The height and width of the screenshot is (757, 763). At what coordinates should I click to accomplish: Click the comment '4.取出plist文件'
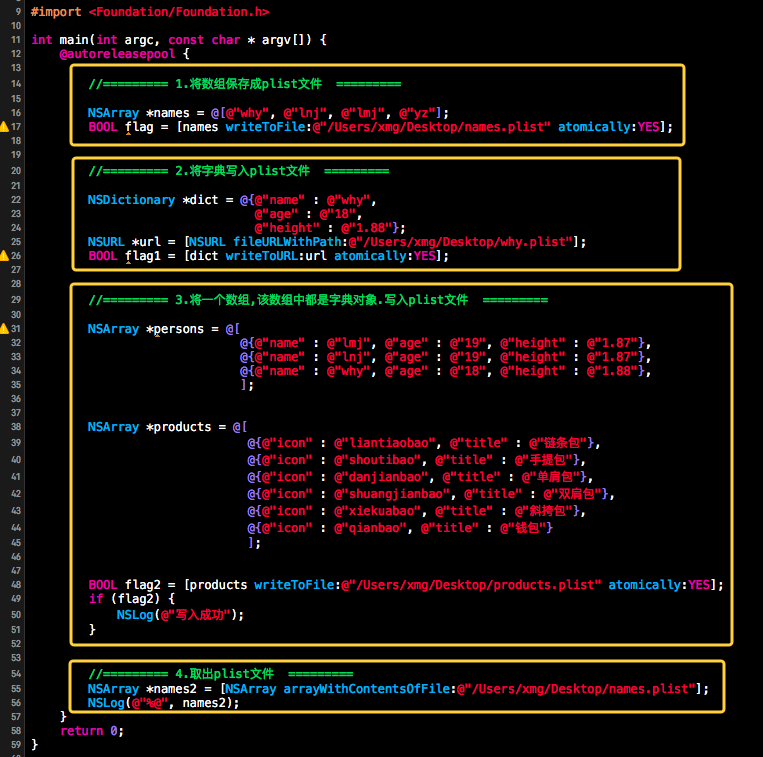(224, 674)
